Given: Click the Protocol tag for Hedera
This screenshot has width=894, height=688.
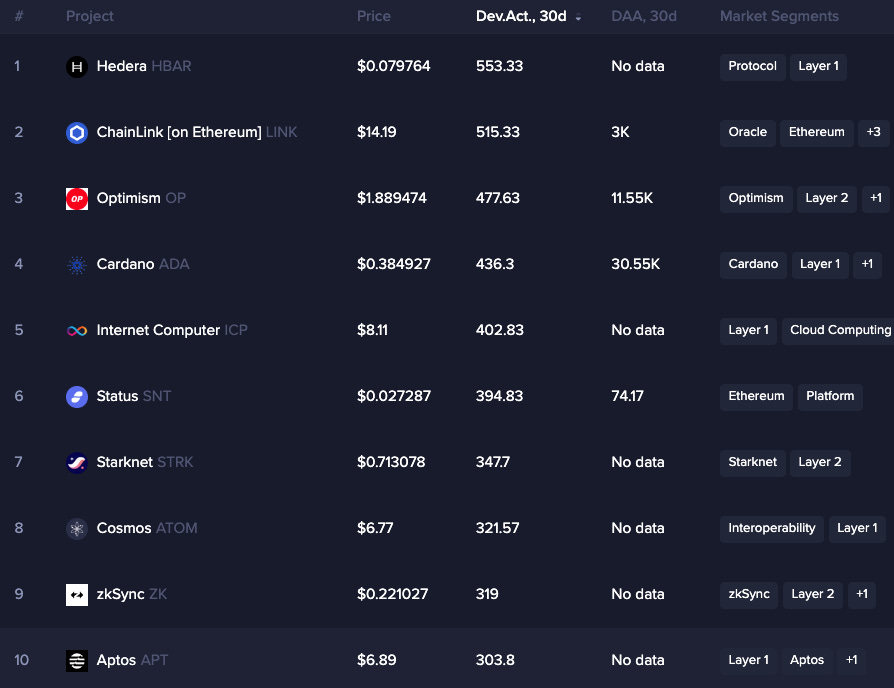Looking at the screenshot, I should pos(753,67).
